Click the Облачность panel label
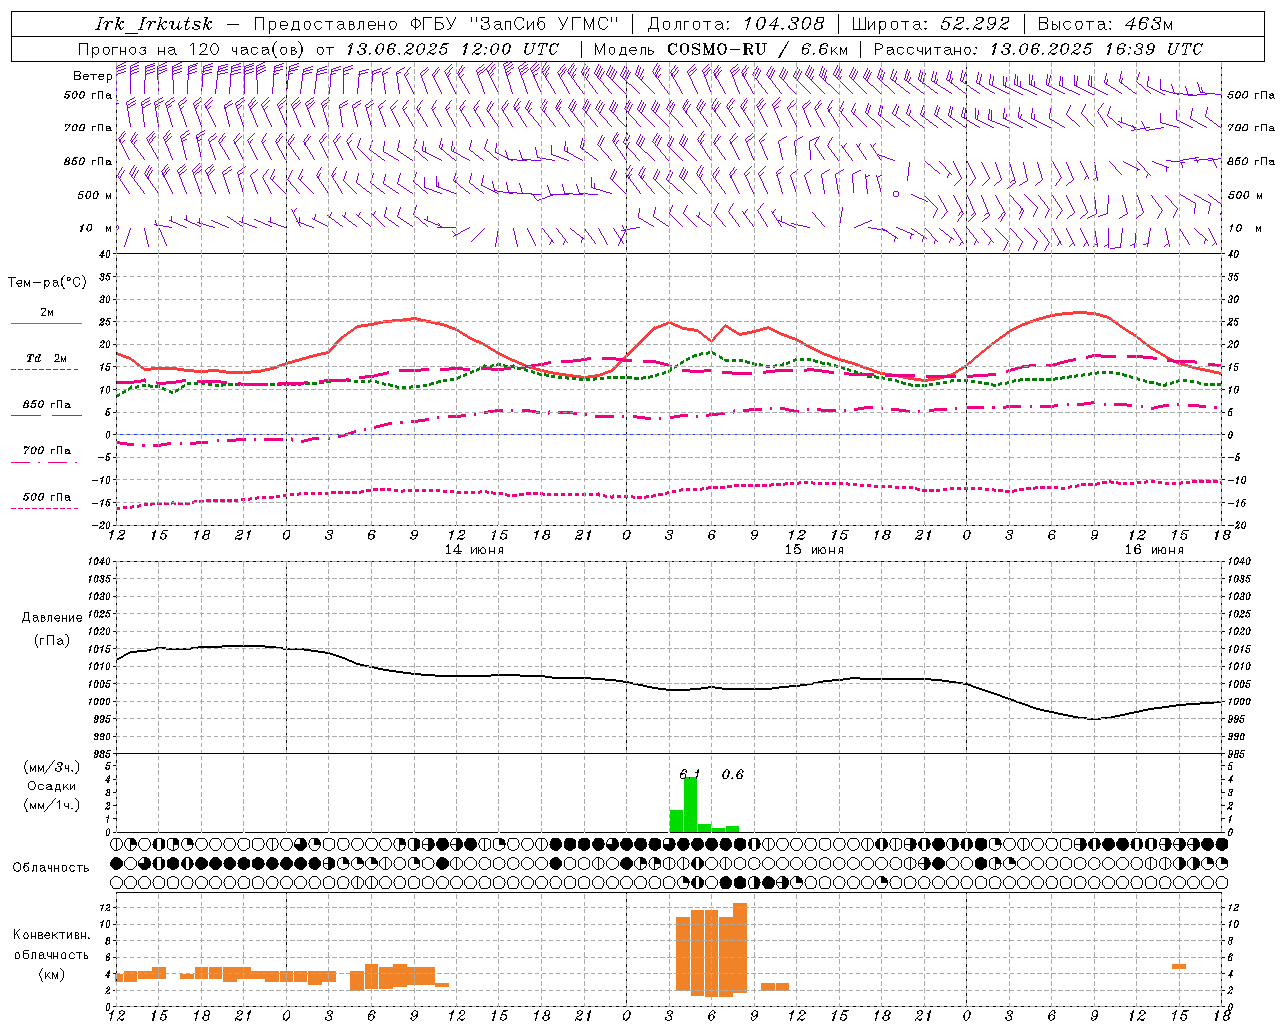The image size is (1280, 1024). coord(51,868)
